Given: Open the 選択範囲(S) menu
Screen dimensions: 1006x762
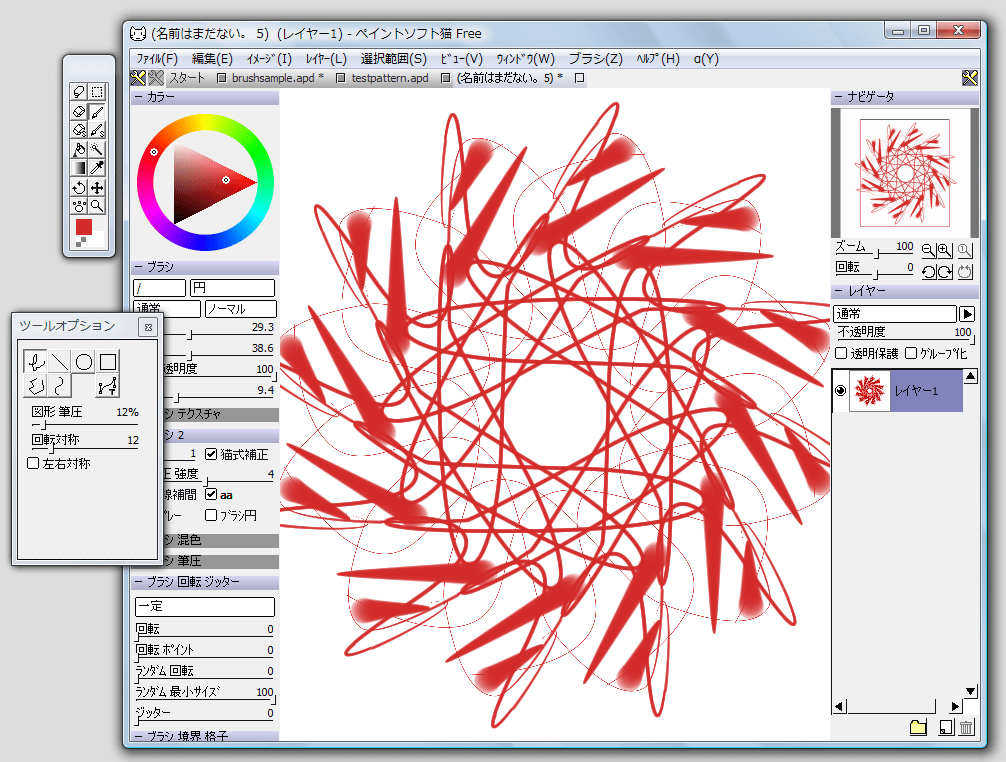Looking at the screenshot, I should click(393, 59).
